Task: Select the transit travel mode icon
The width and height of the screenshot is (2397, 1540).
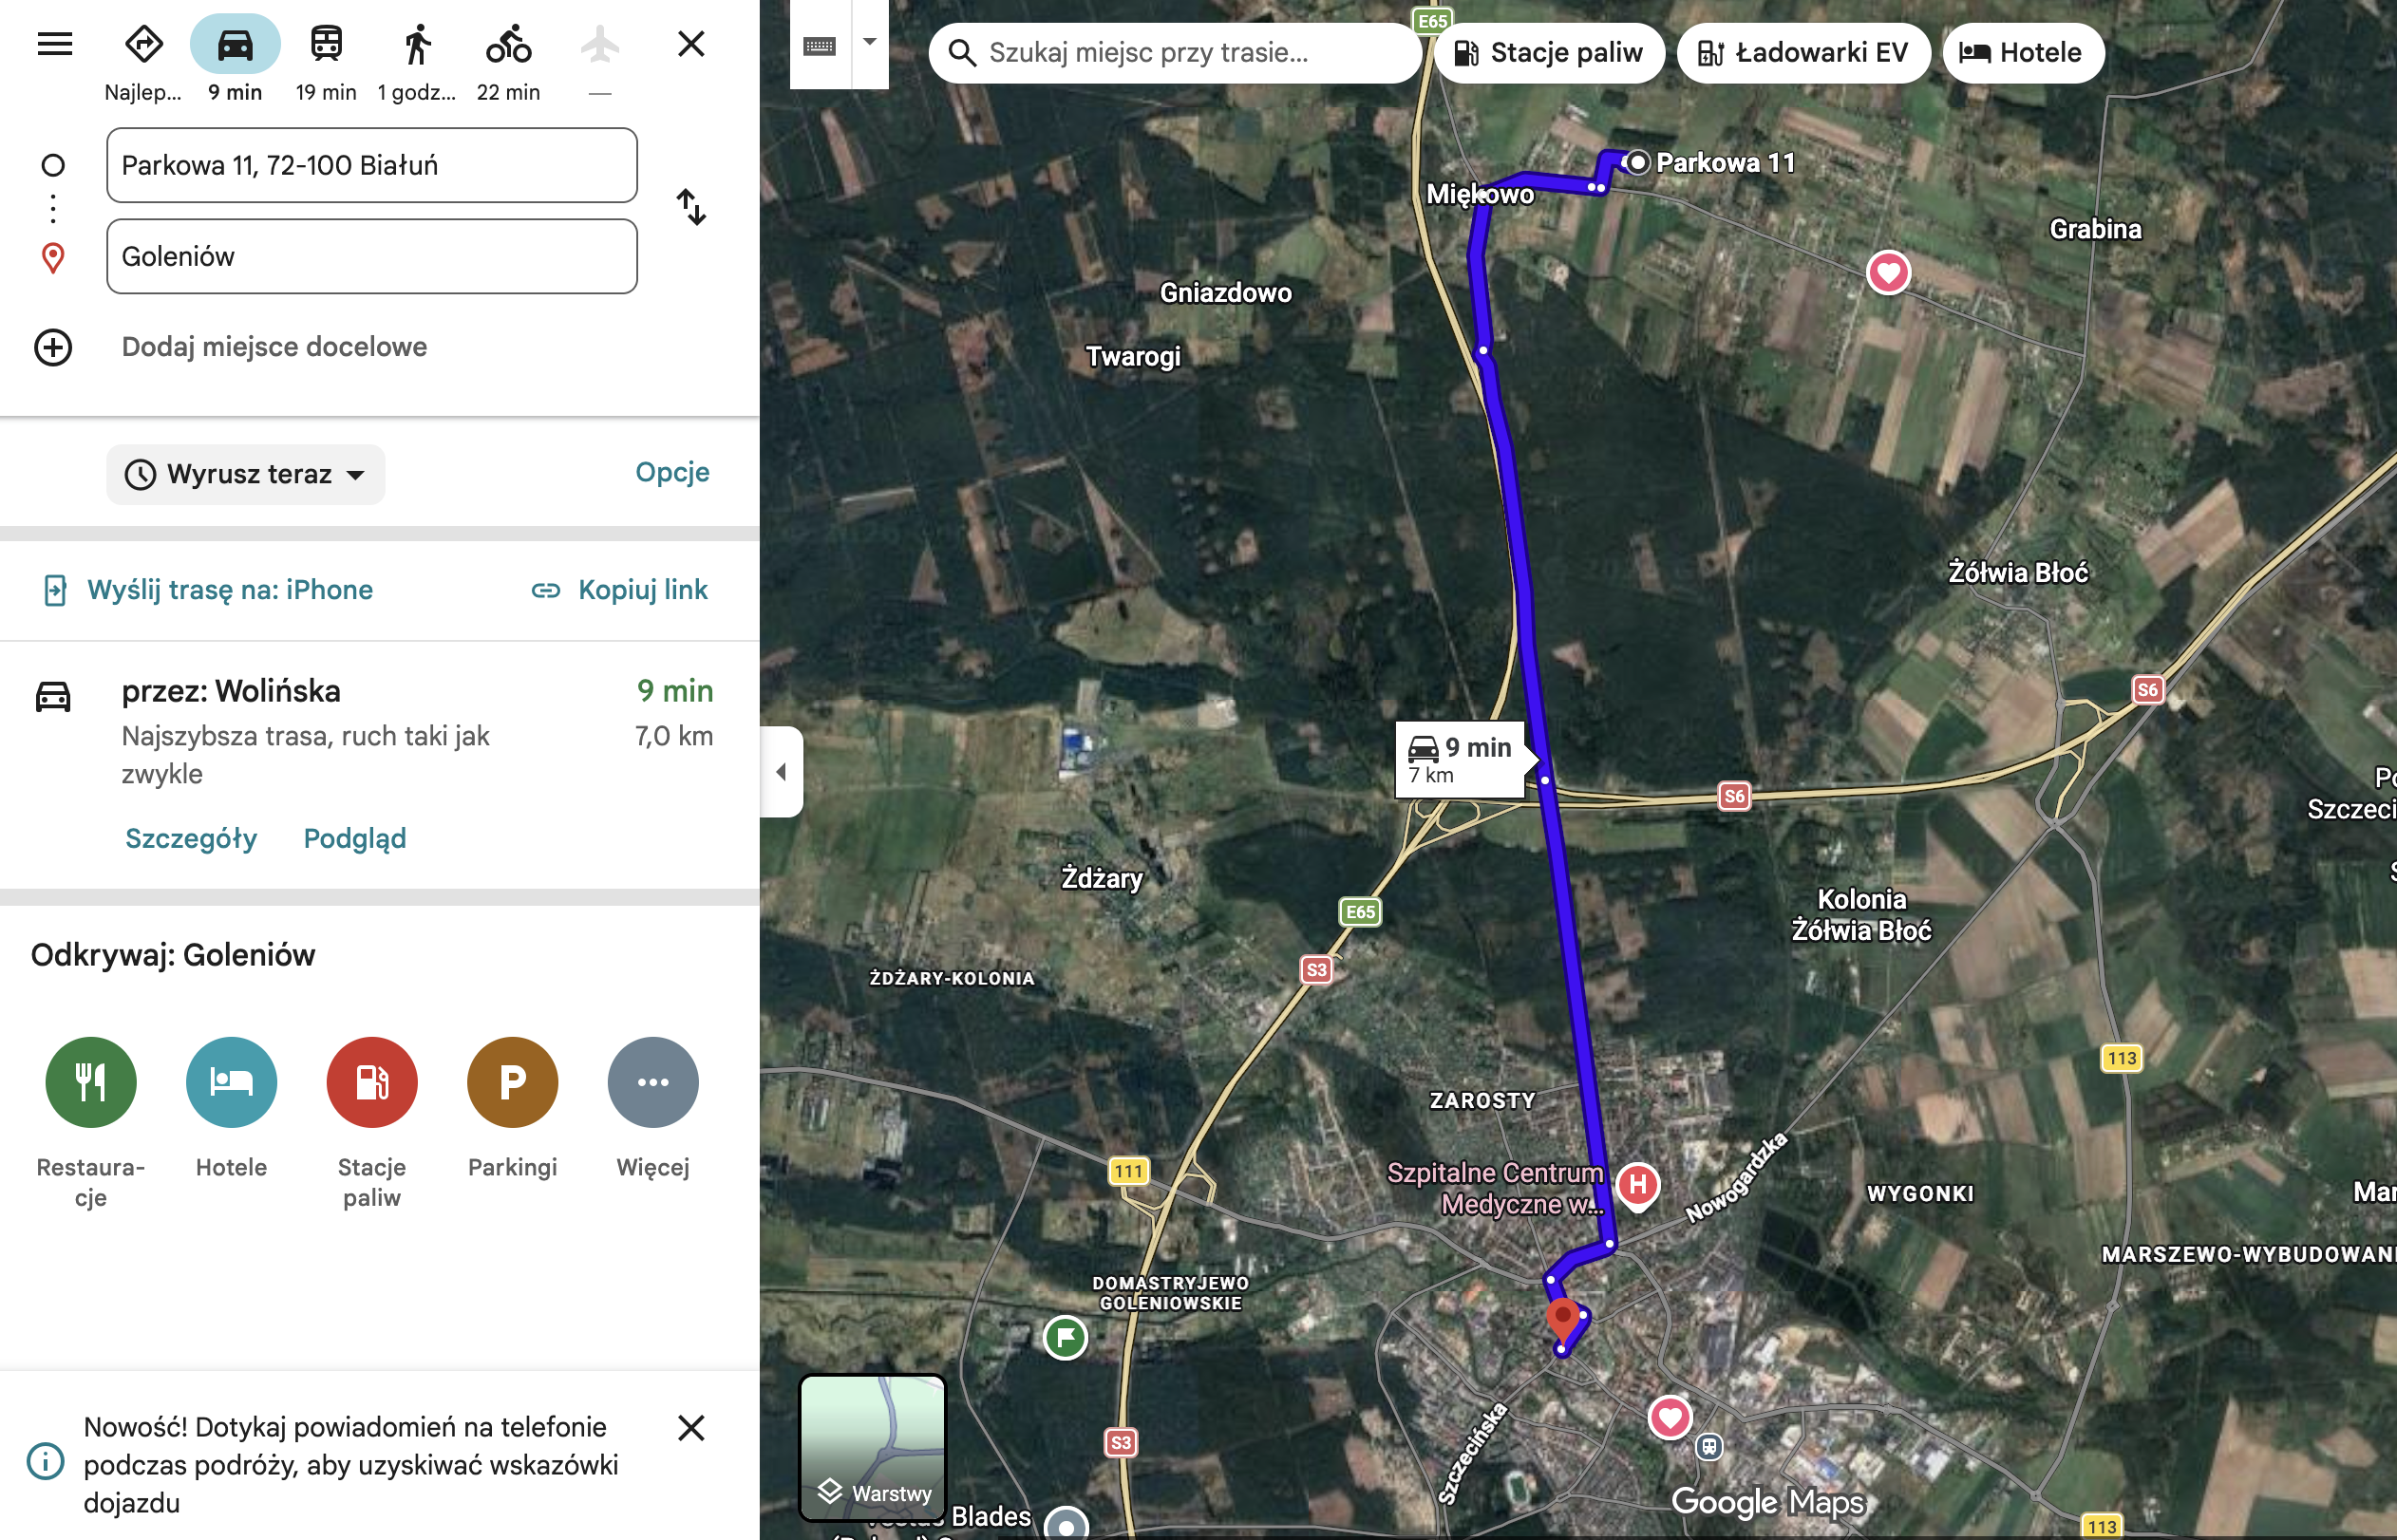Action: (326, 44)
